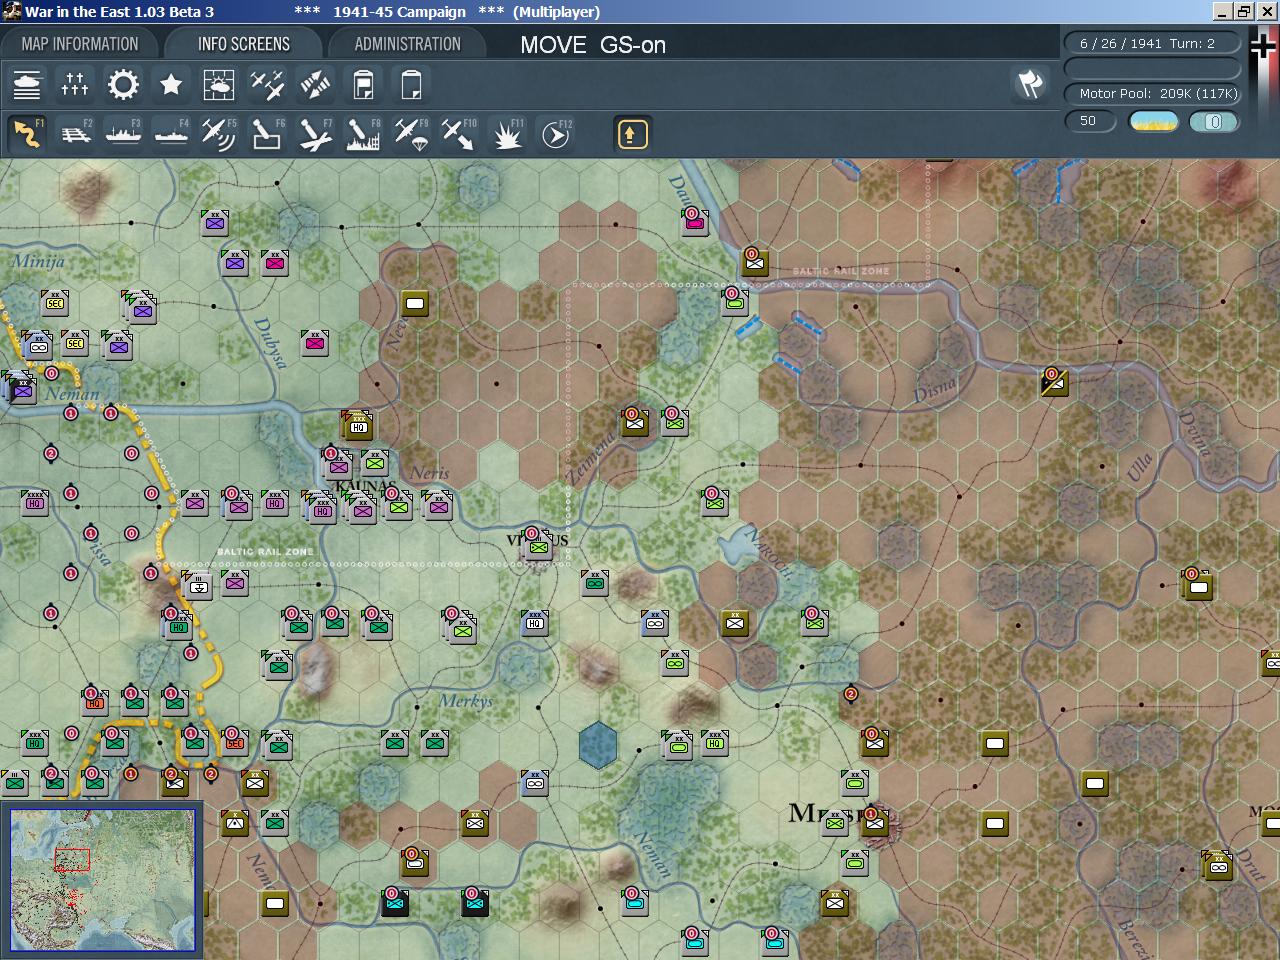Click the "Neris" river label
The image size is (1280, 960).
[x=430, y=473]
